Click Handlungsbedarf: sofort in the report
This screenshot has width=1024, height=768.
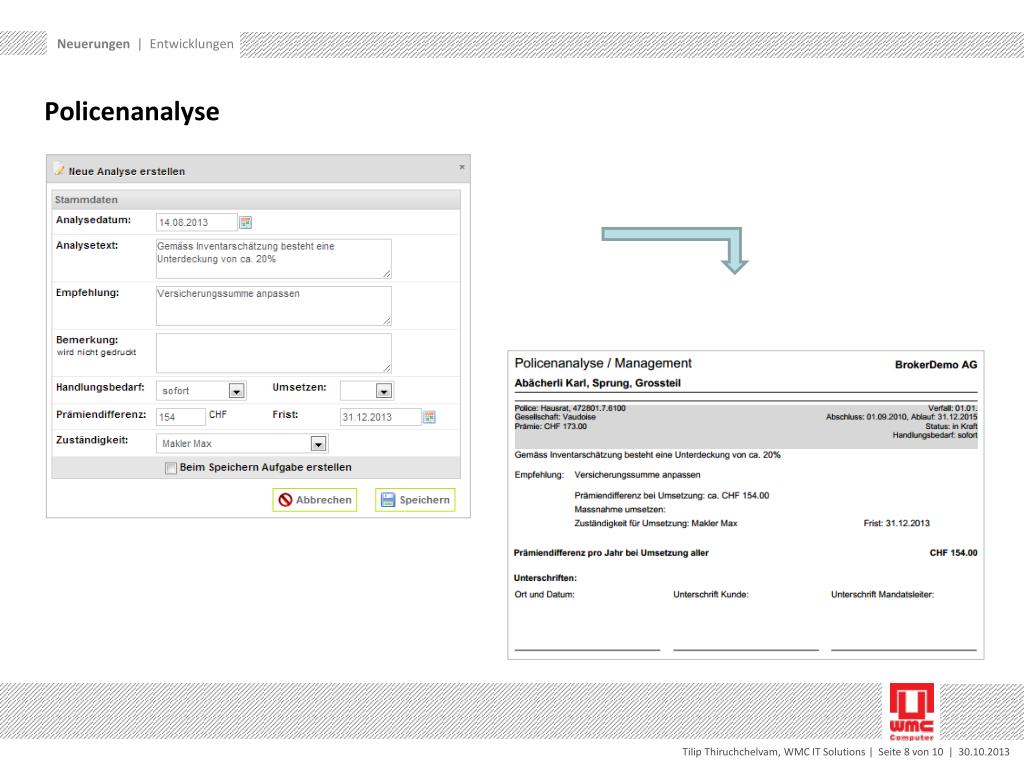[935, 435]
